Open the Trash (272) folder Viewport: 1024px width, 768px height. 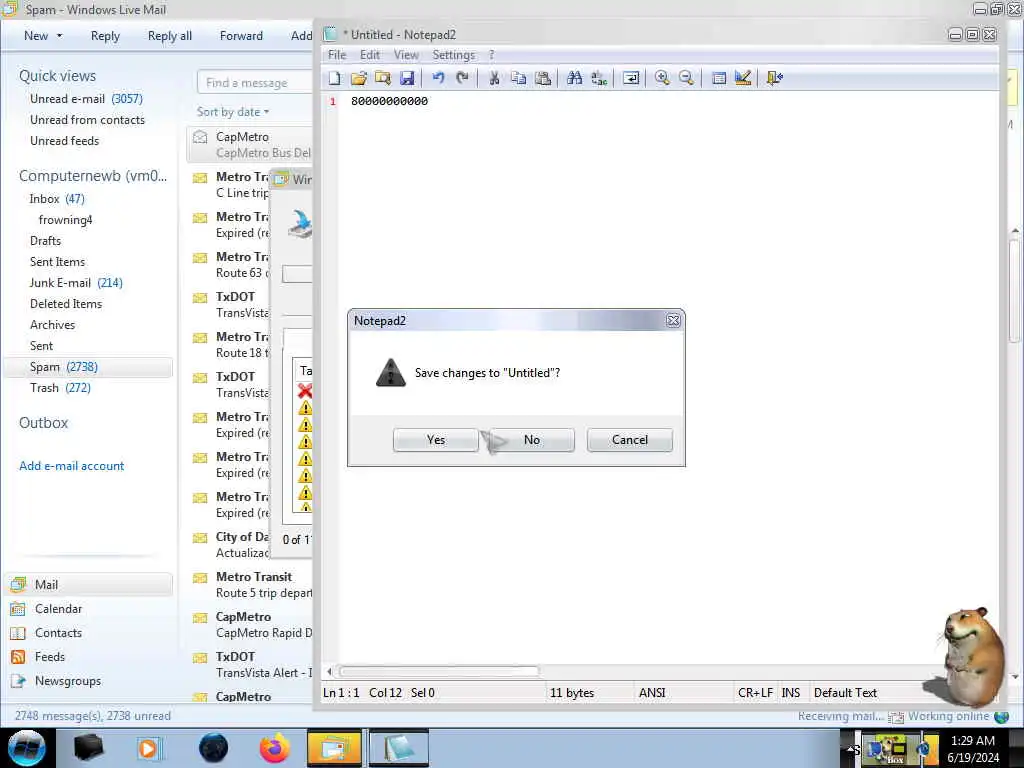(x=60, y=388)
